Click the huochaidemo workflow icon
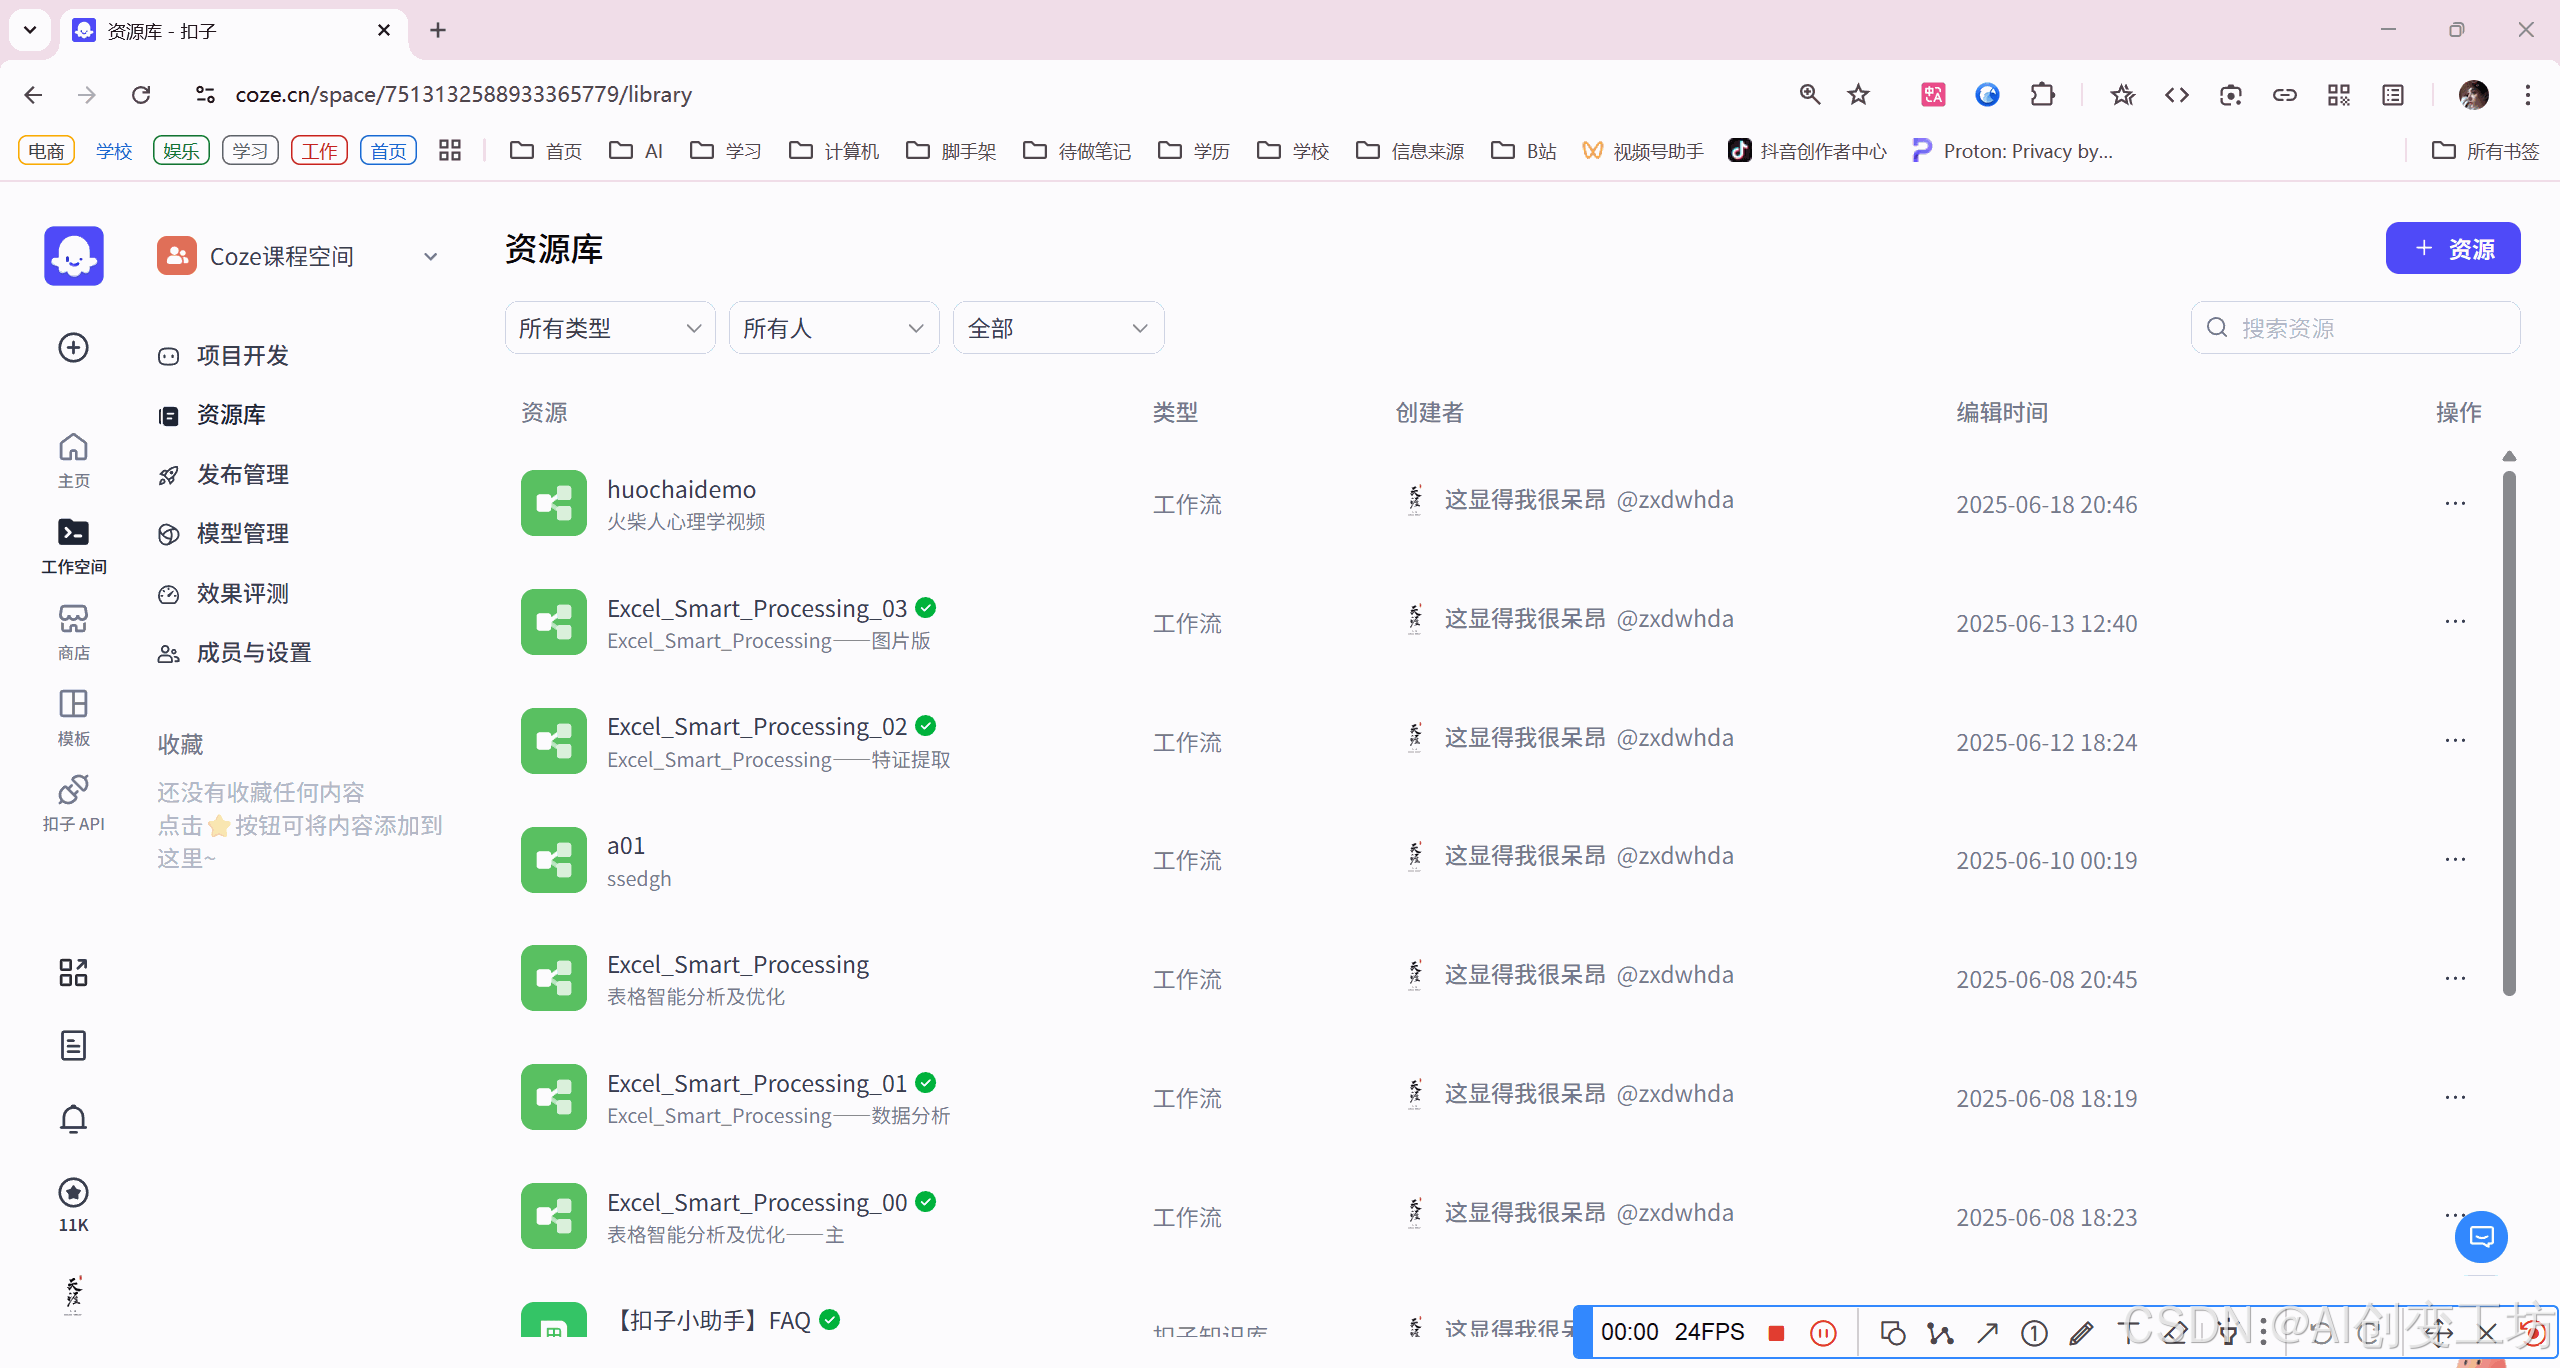 click(x=553, y=503)
